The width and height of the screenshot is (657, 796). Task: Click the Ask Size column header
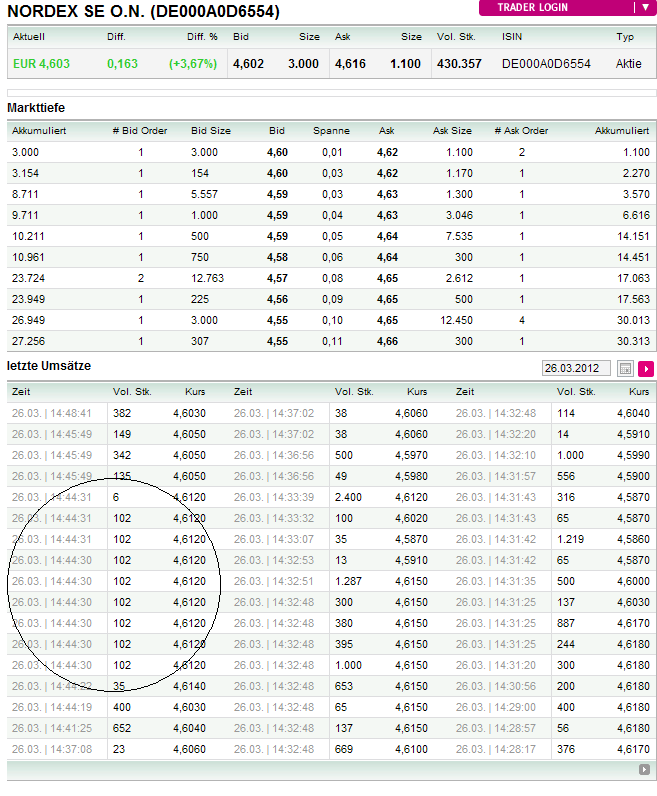pyautogui.click(x=452, y=131)
